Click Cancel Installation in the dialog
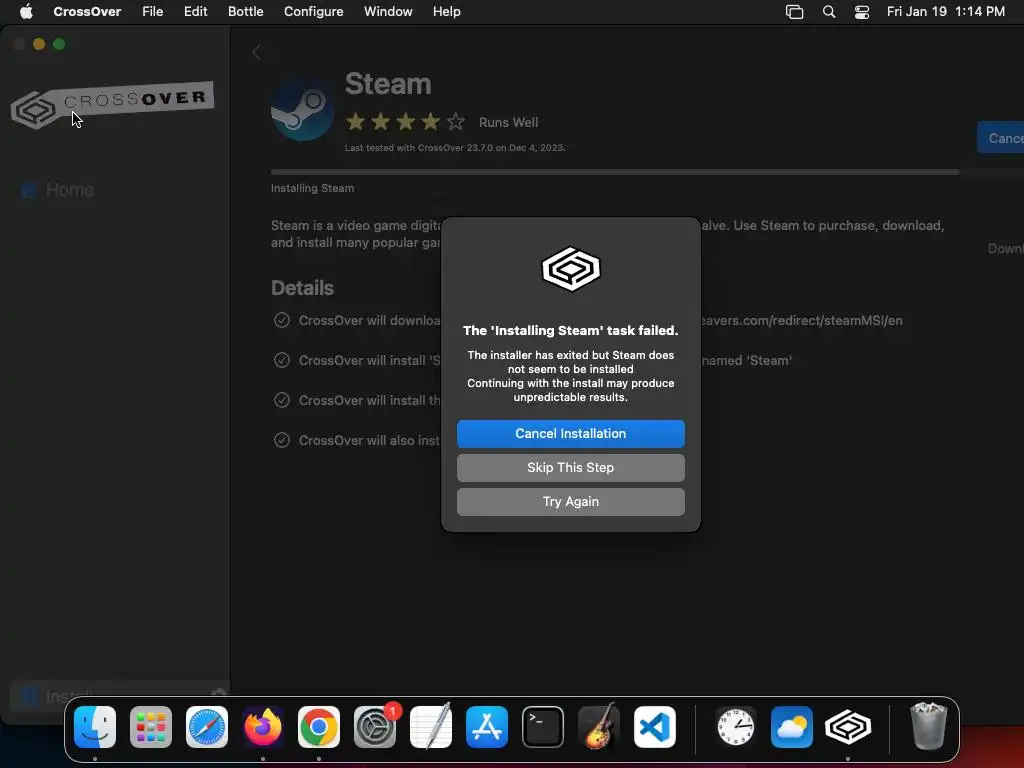This screenshot has width=1024, height=768. coord(570,434)
